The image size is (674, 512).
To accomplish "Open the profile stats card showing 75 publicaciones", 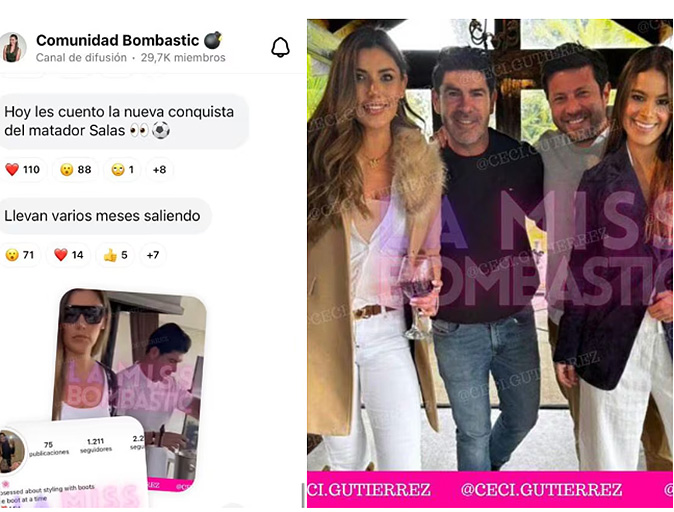I will tap(72, 463).
